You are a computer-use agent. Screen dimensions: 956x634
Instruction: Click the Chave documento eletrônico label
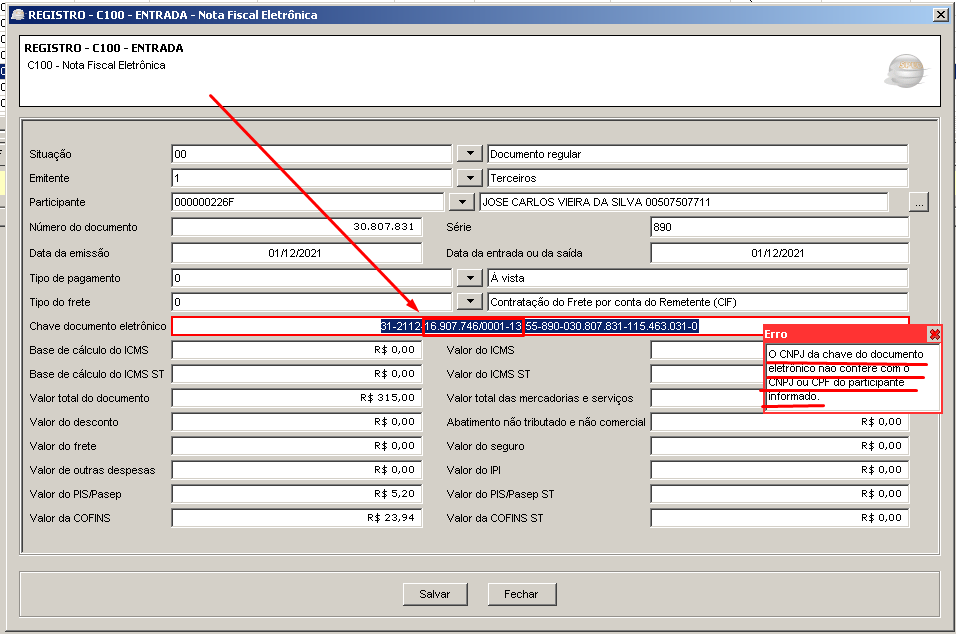(x=98, y=326)
